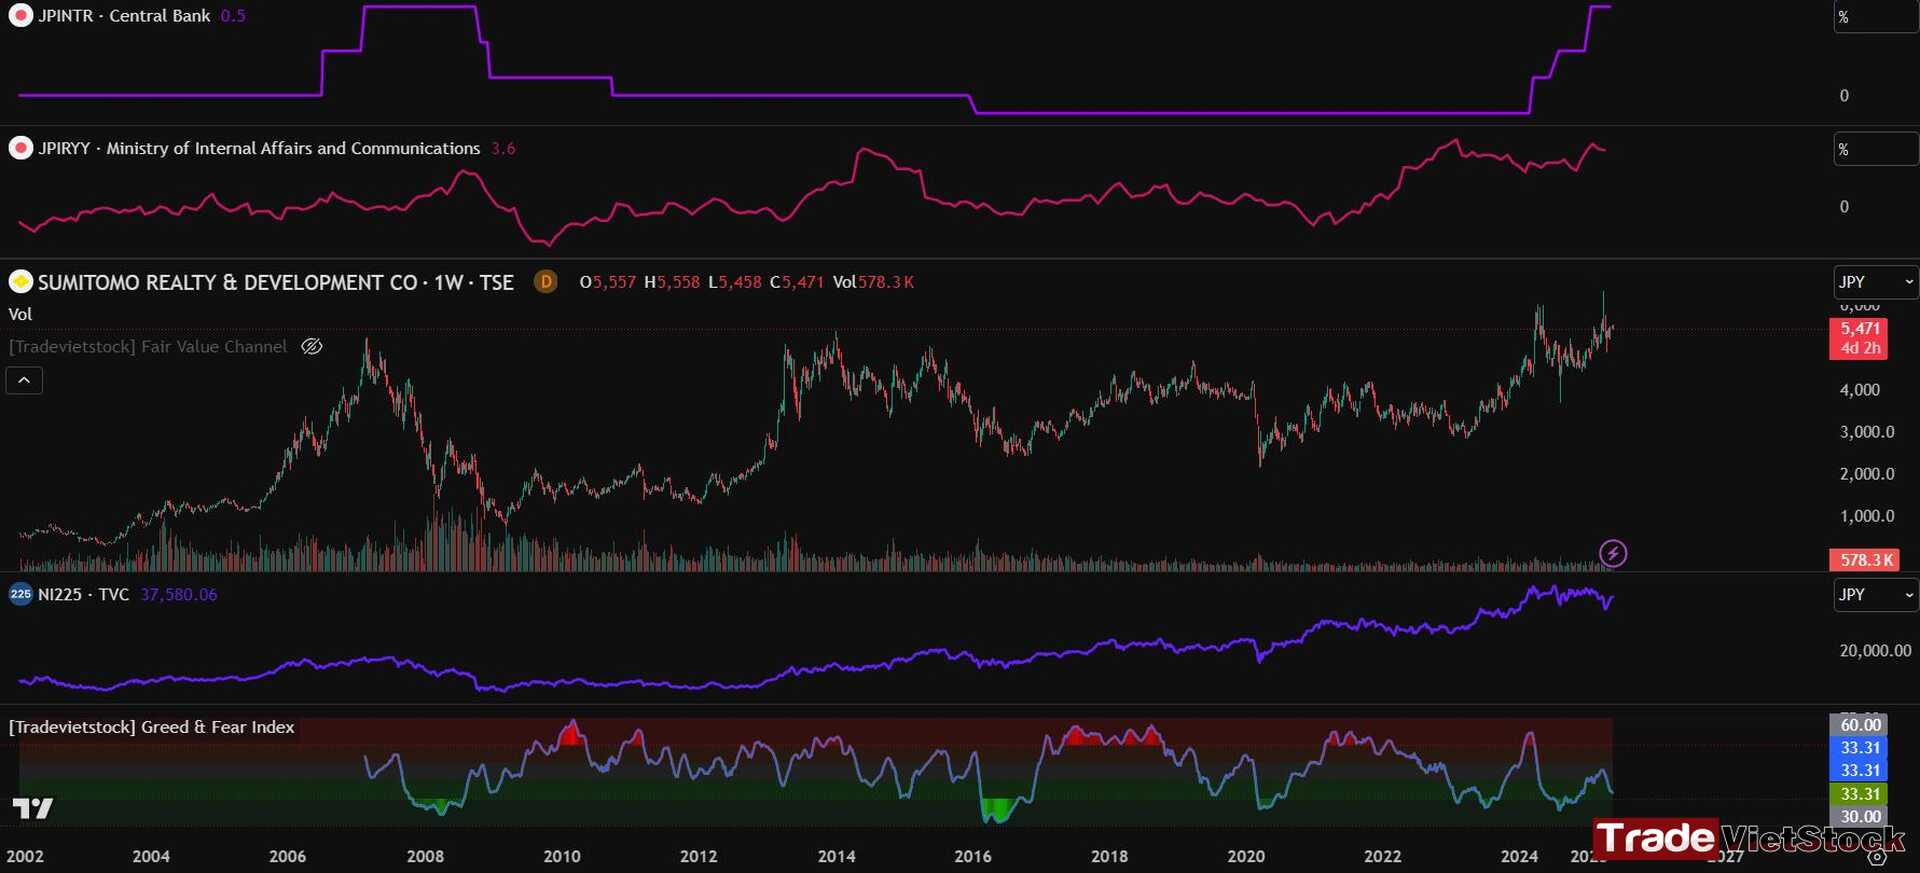Click the 2,000.0 price axis label
The image size is (1920, 873).
tap(1867, 474)
